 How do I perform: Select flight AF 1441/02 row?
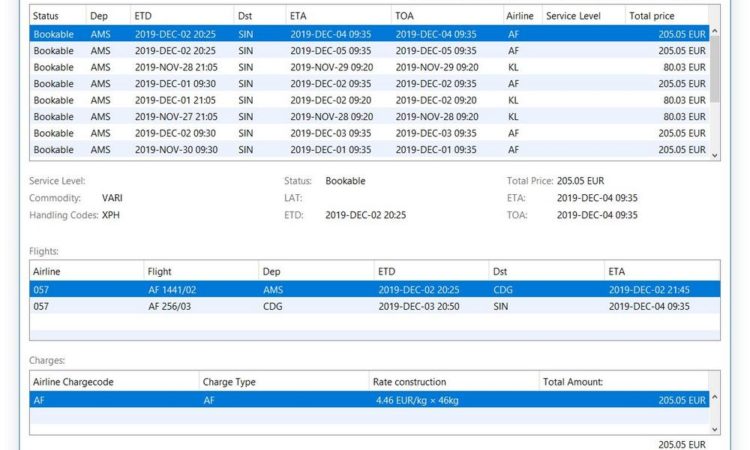coord(375,290)
